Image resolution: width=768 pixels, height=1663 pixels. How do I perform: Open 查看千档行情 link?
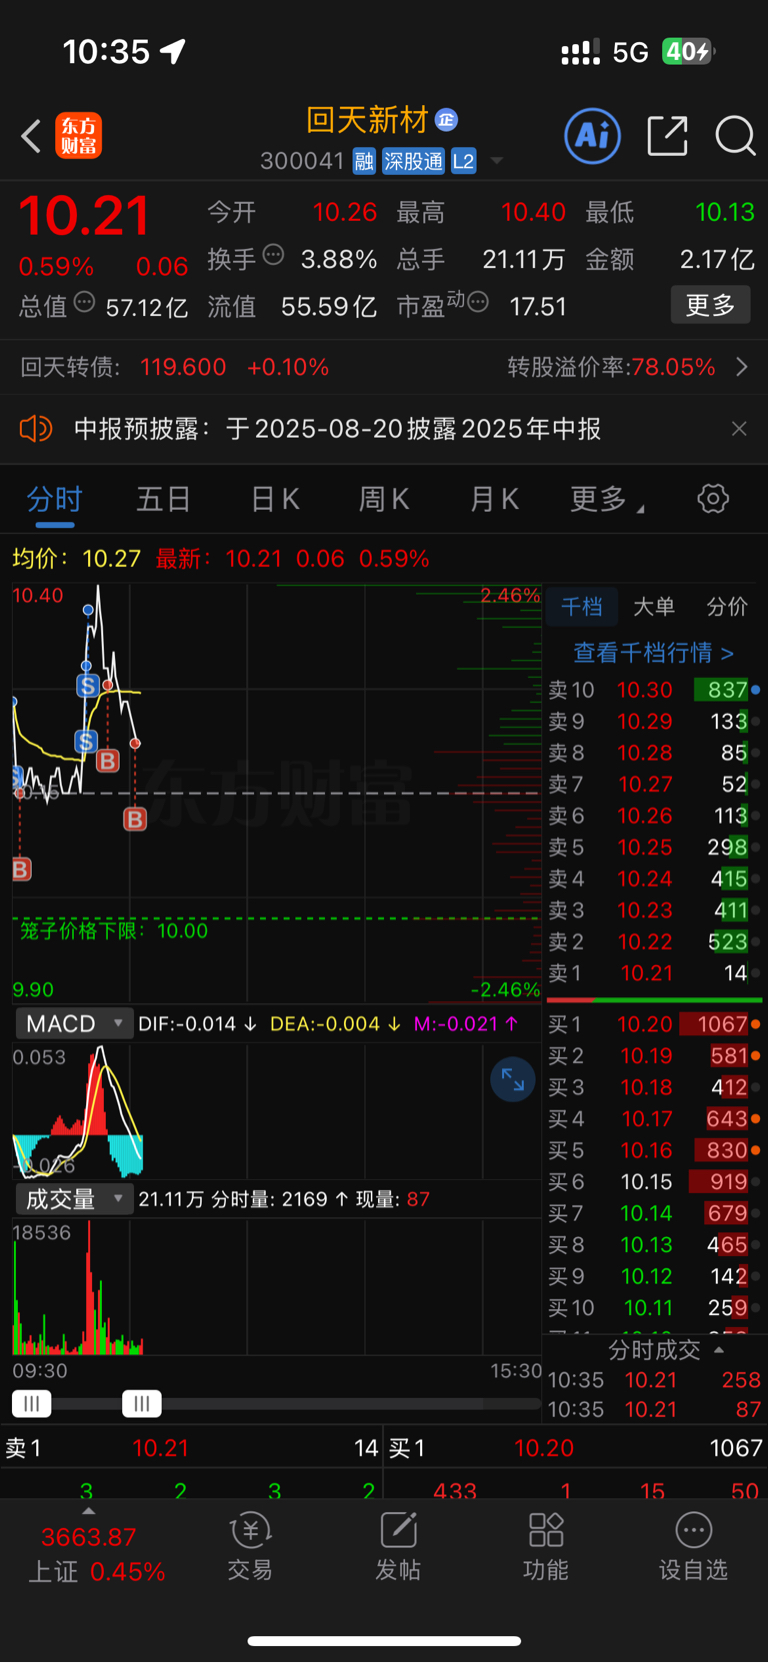[654, 653]
